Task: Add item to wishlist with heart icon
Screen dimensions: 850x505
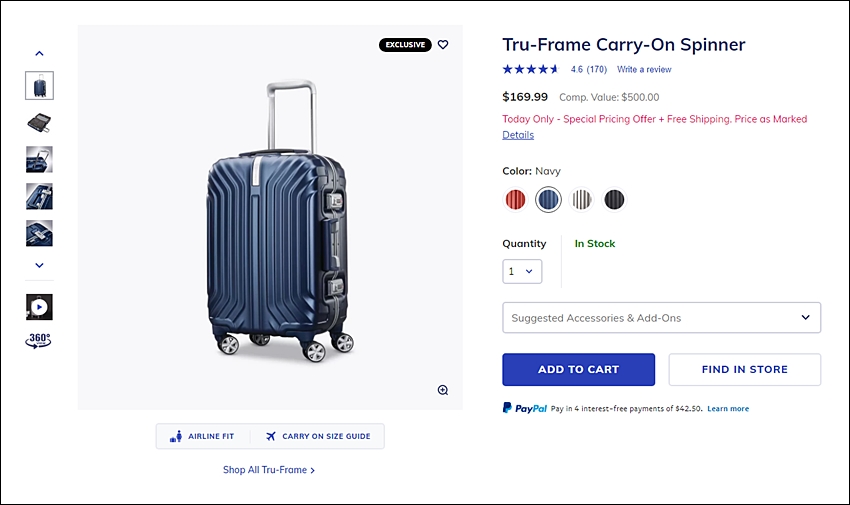Action: tap(443, 44)
